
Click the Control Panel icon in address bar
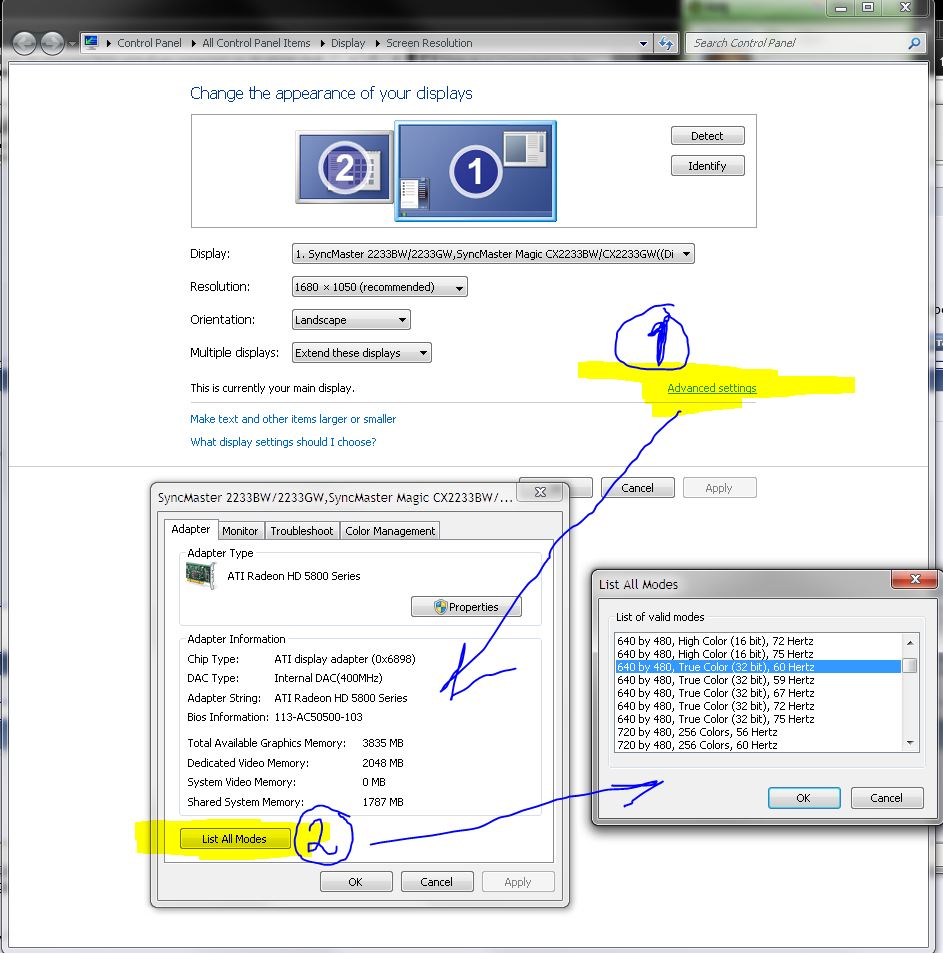pos(92,43)
